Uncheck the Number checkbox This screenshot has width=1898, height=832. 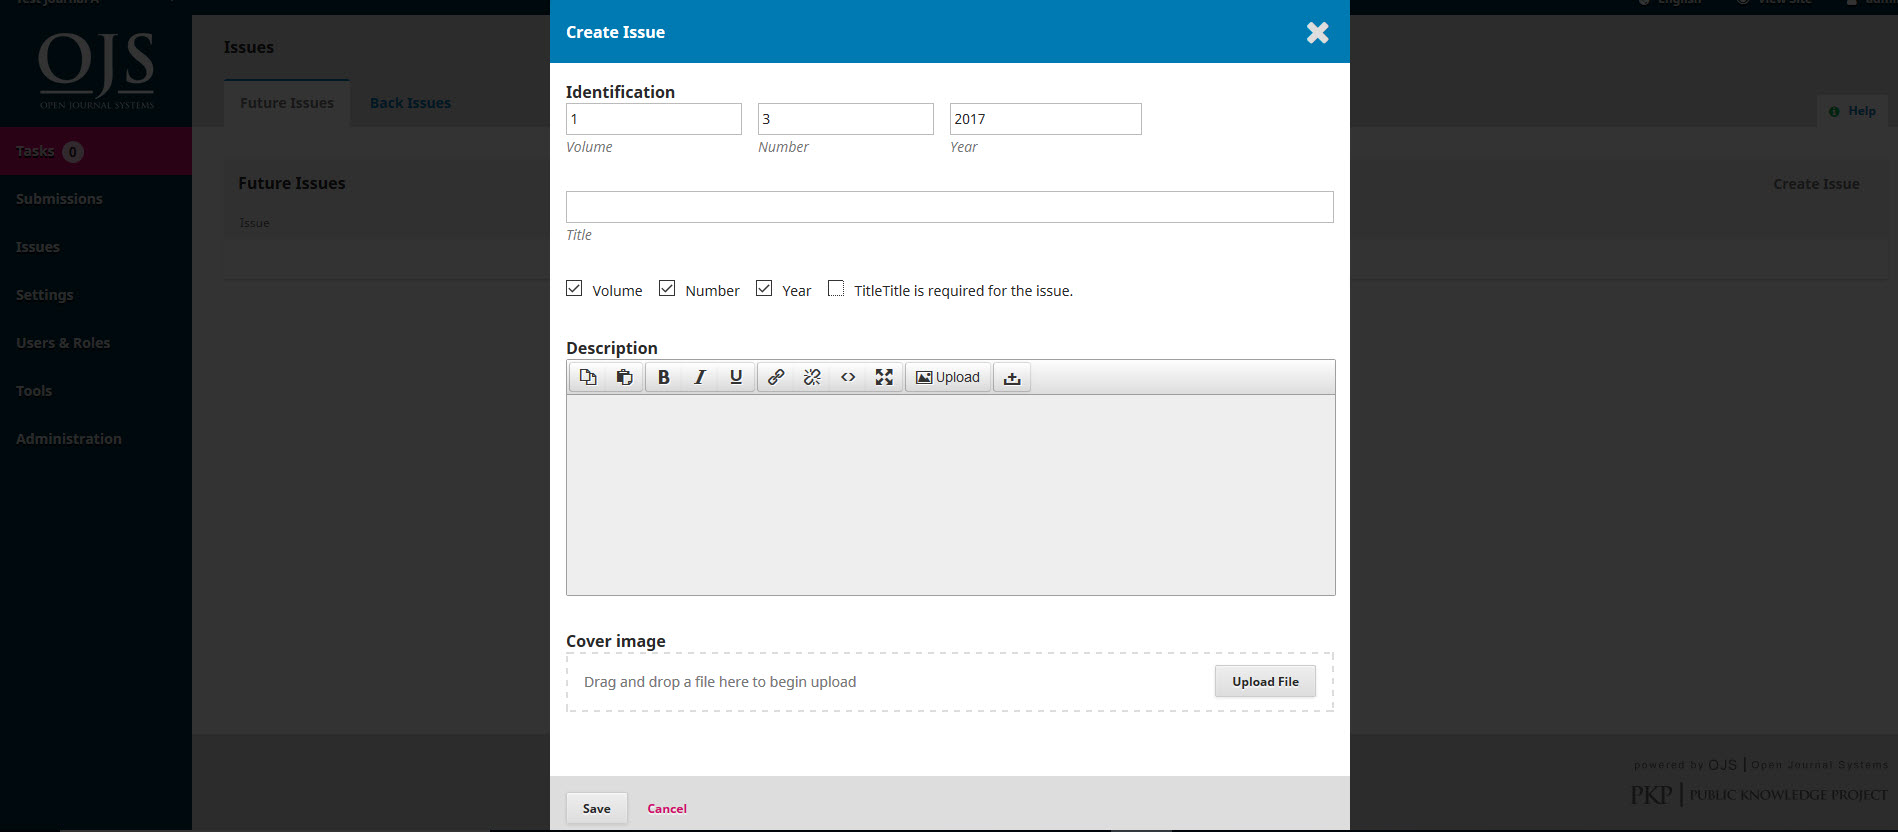(667, 288)
